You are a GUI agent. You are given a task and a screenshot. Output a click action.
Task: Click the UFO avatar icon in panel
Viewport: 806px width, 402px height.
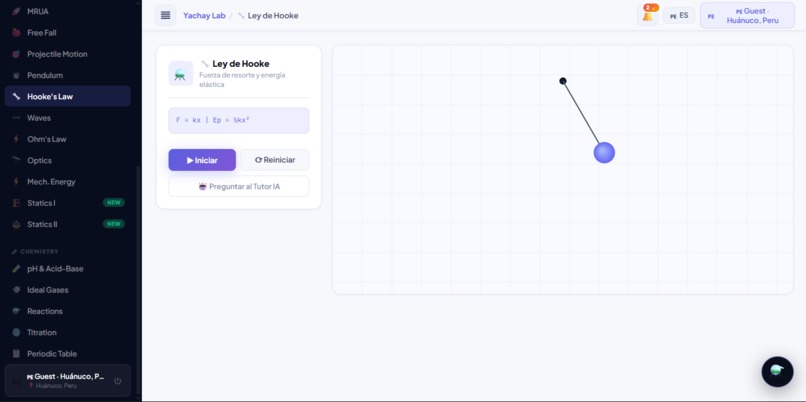tap(180, 74)
